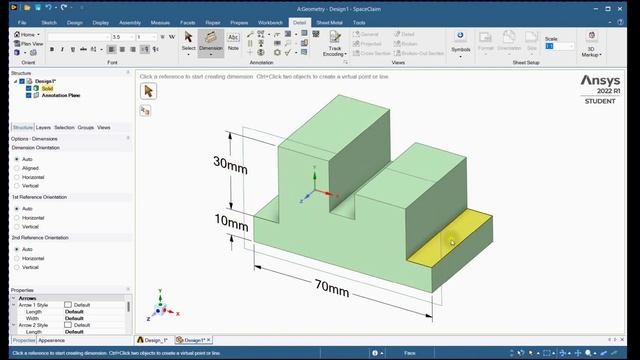Undo the last action
Image resolution: width=640 pixels, height=360 pixels.
click(x=49, y=7)
